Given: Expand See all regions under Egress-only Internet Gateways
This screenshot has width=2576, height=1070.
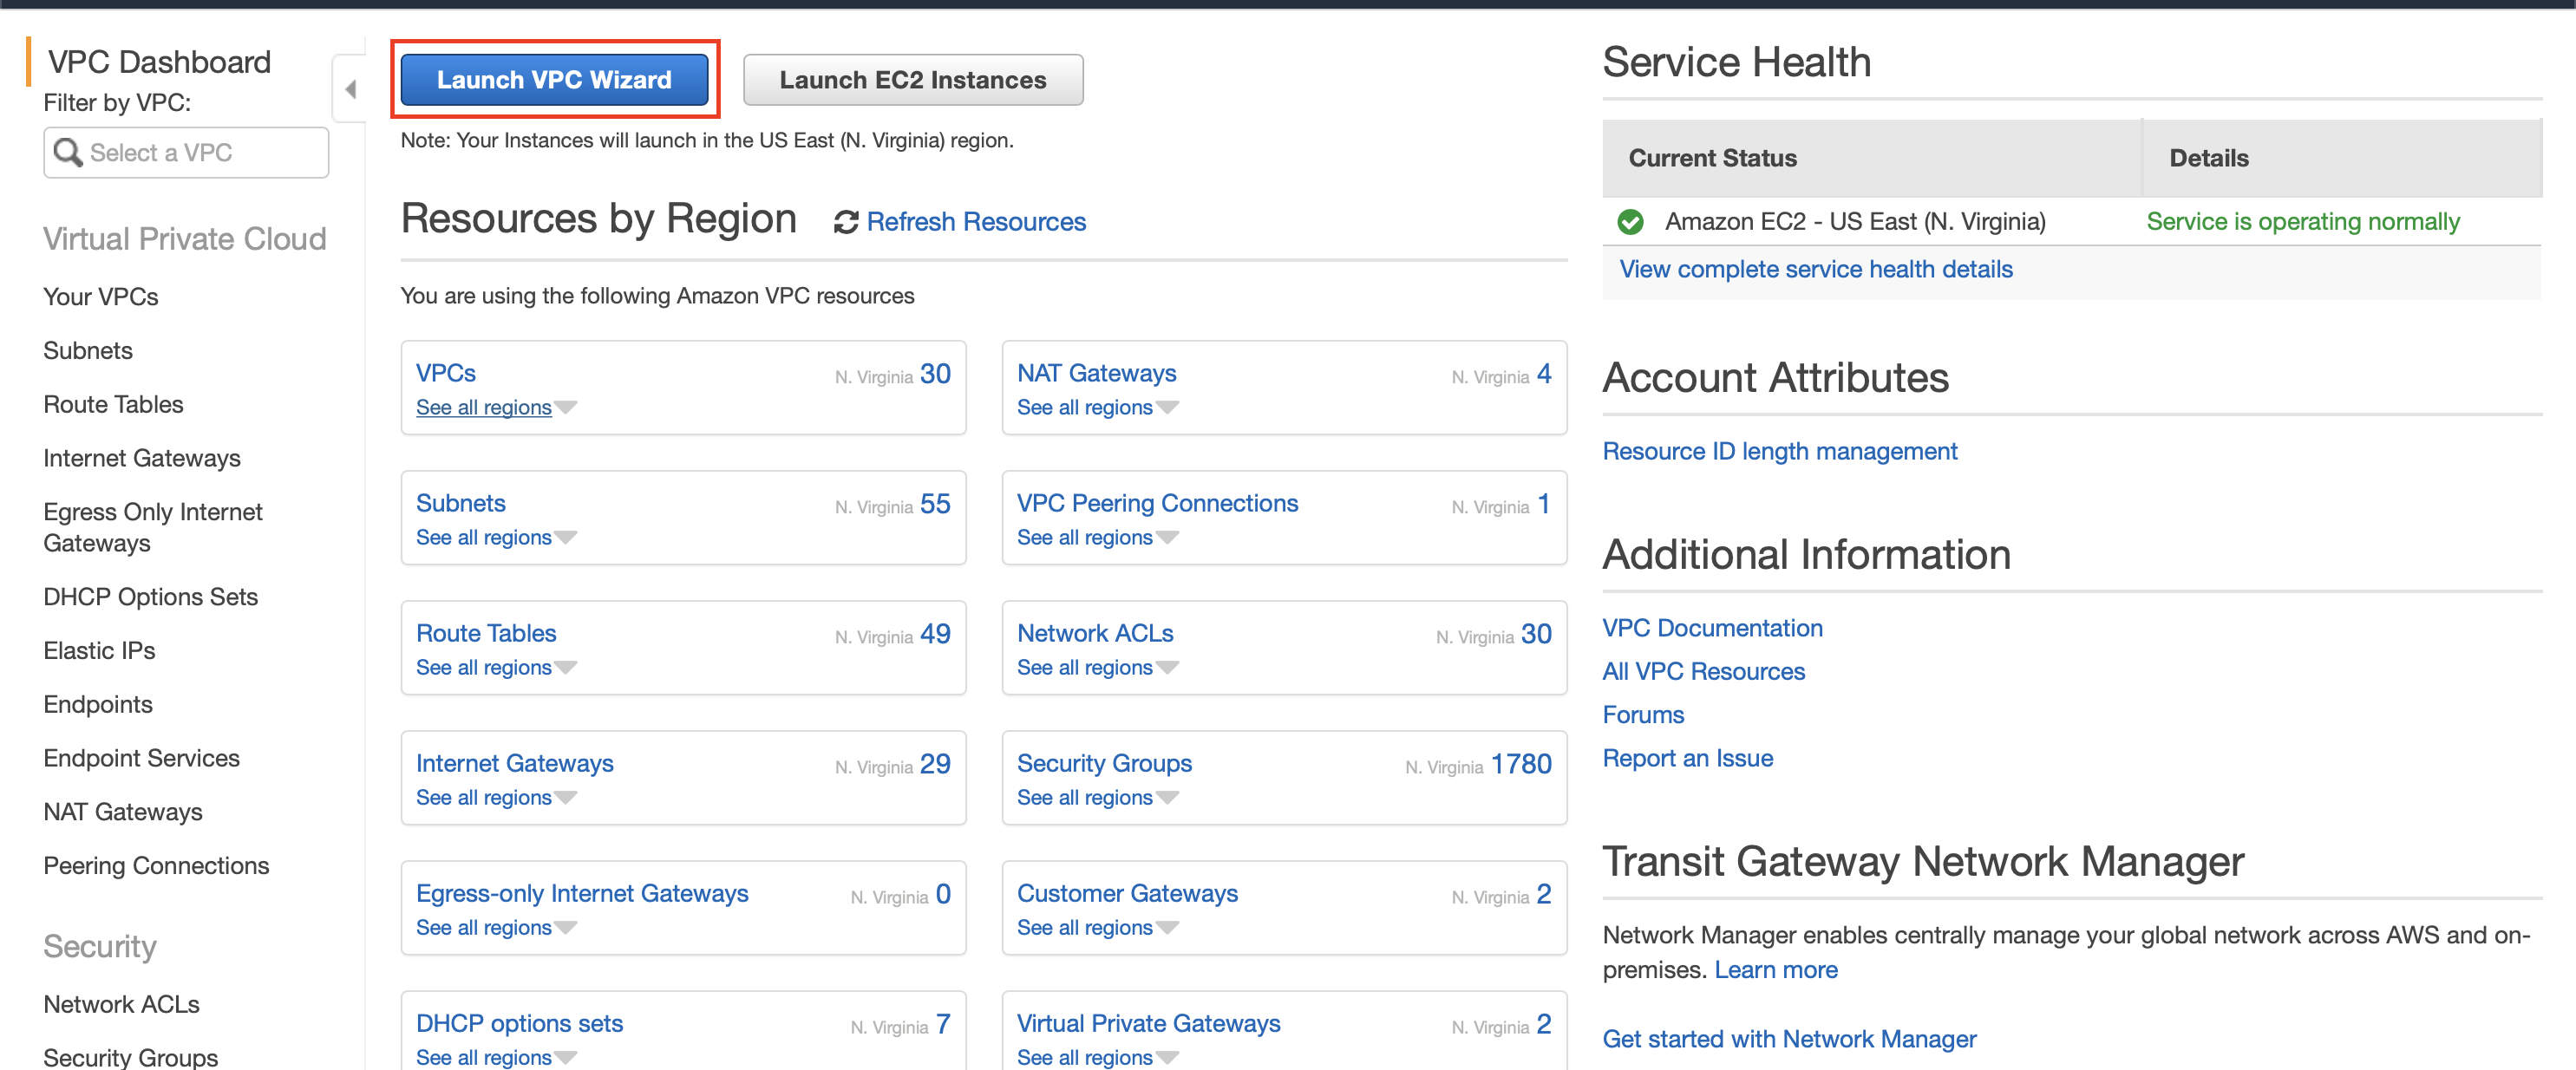Looking at the screenshot, I should point(496,928).
